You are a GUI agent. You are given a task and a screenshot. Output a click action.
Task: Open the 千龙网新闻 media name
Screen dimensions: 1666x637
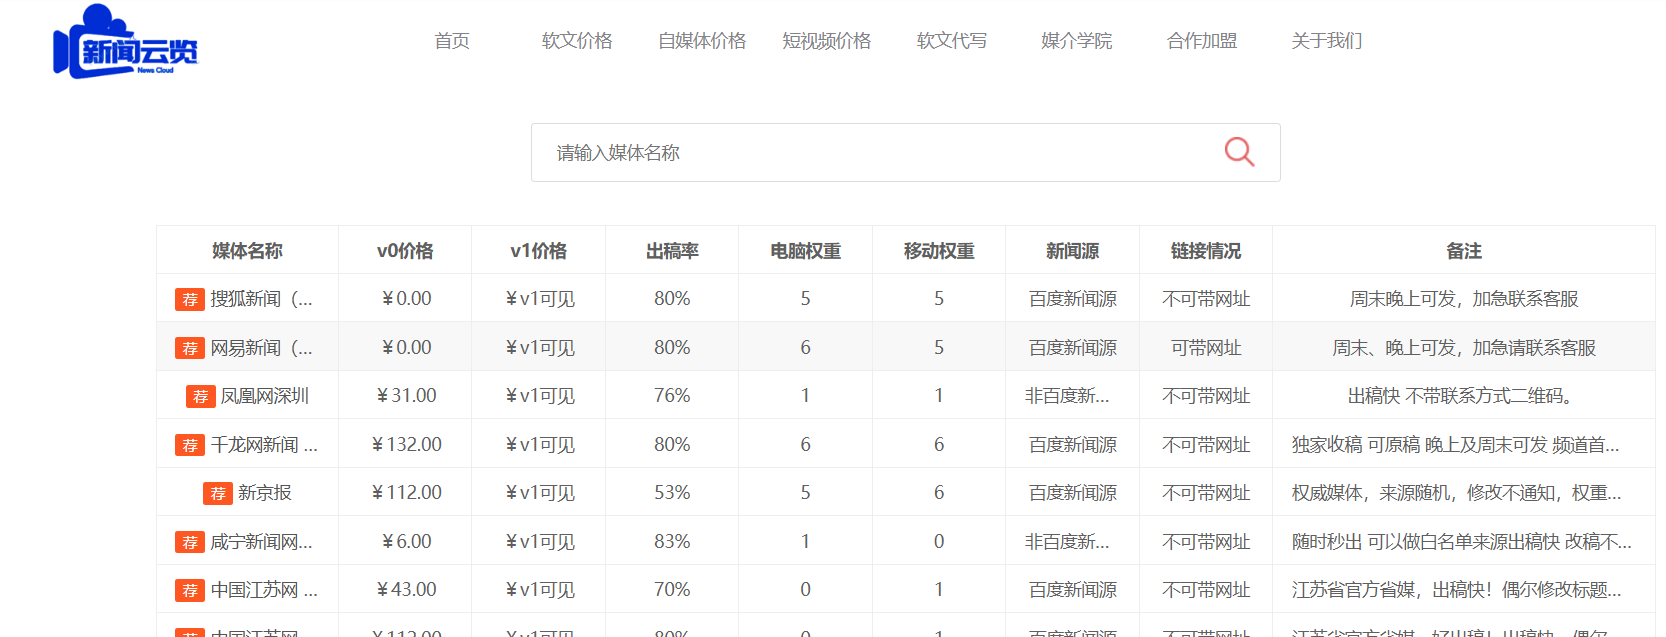tap(264, 445)
